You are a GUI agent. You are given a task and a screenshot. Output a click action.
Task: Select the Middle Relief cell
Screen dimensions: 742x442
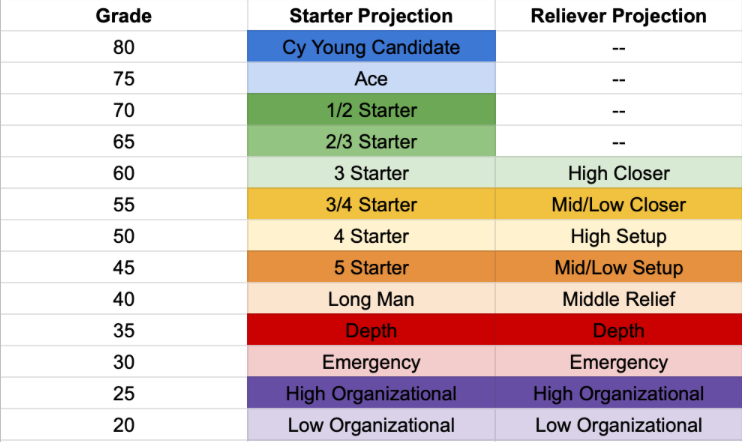618,299
